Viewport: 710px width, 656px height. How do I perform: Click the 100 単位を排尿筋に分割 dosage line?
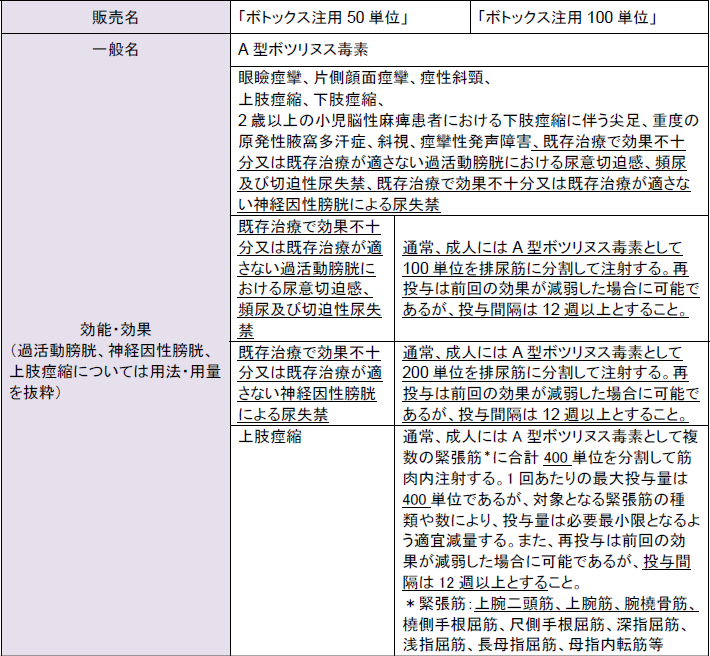coord(545,268)
